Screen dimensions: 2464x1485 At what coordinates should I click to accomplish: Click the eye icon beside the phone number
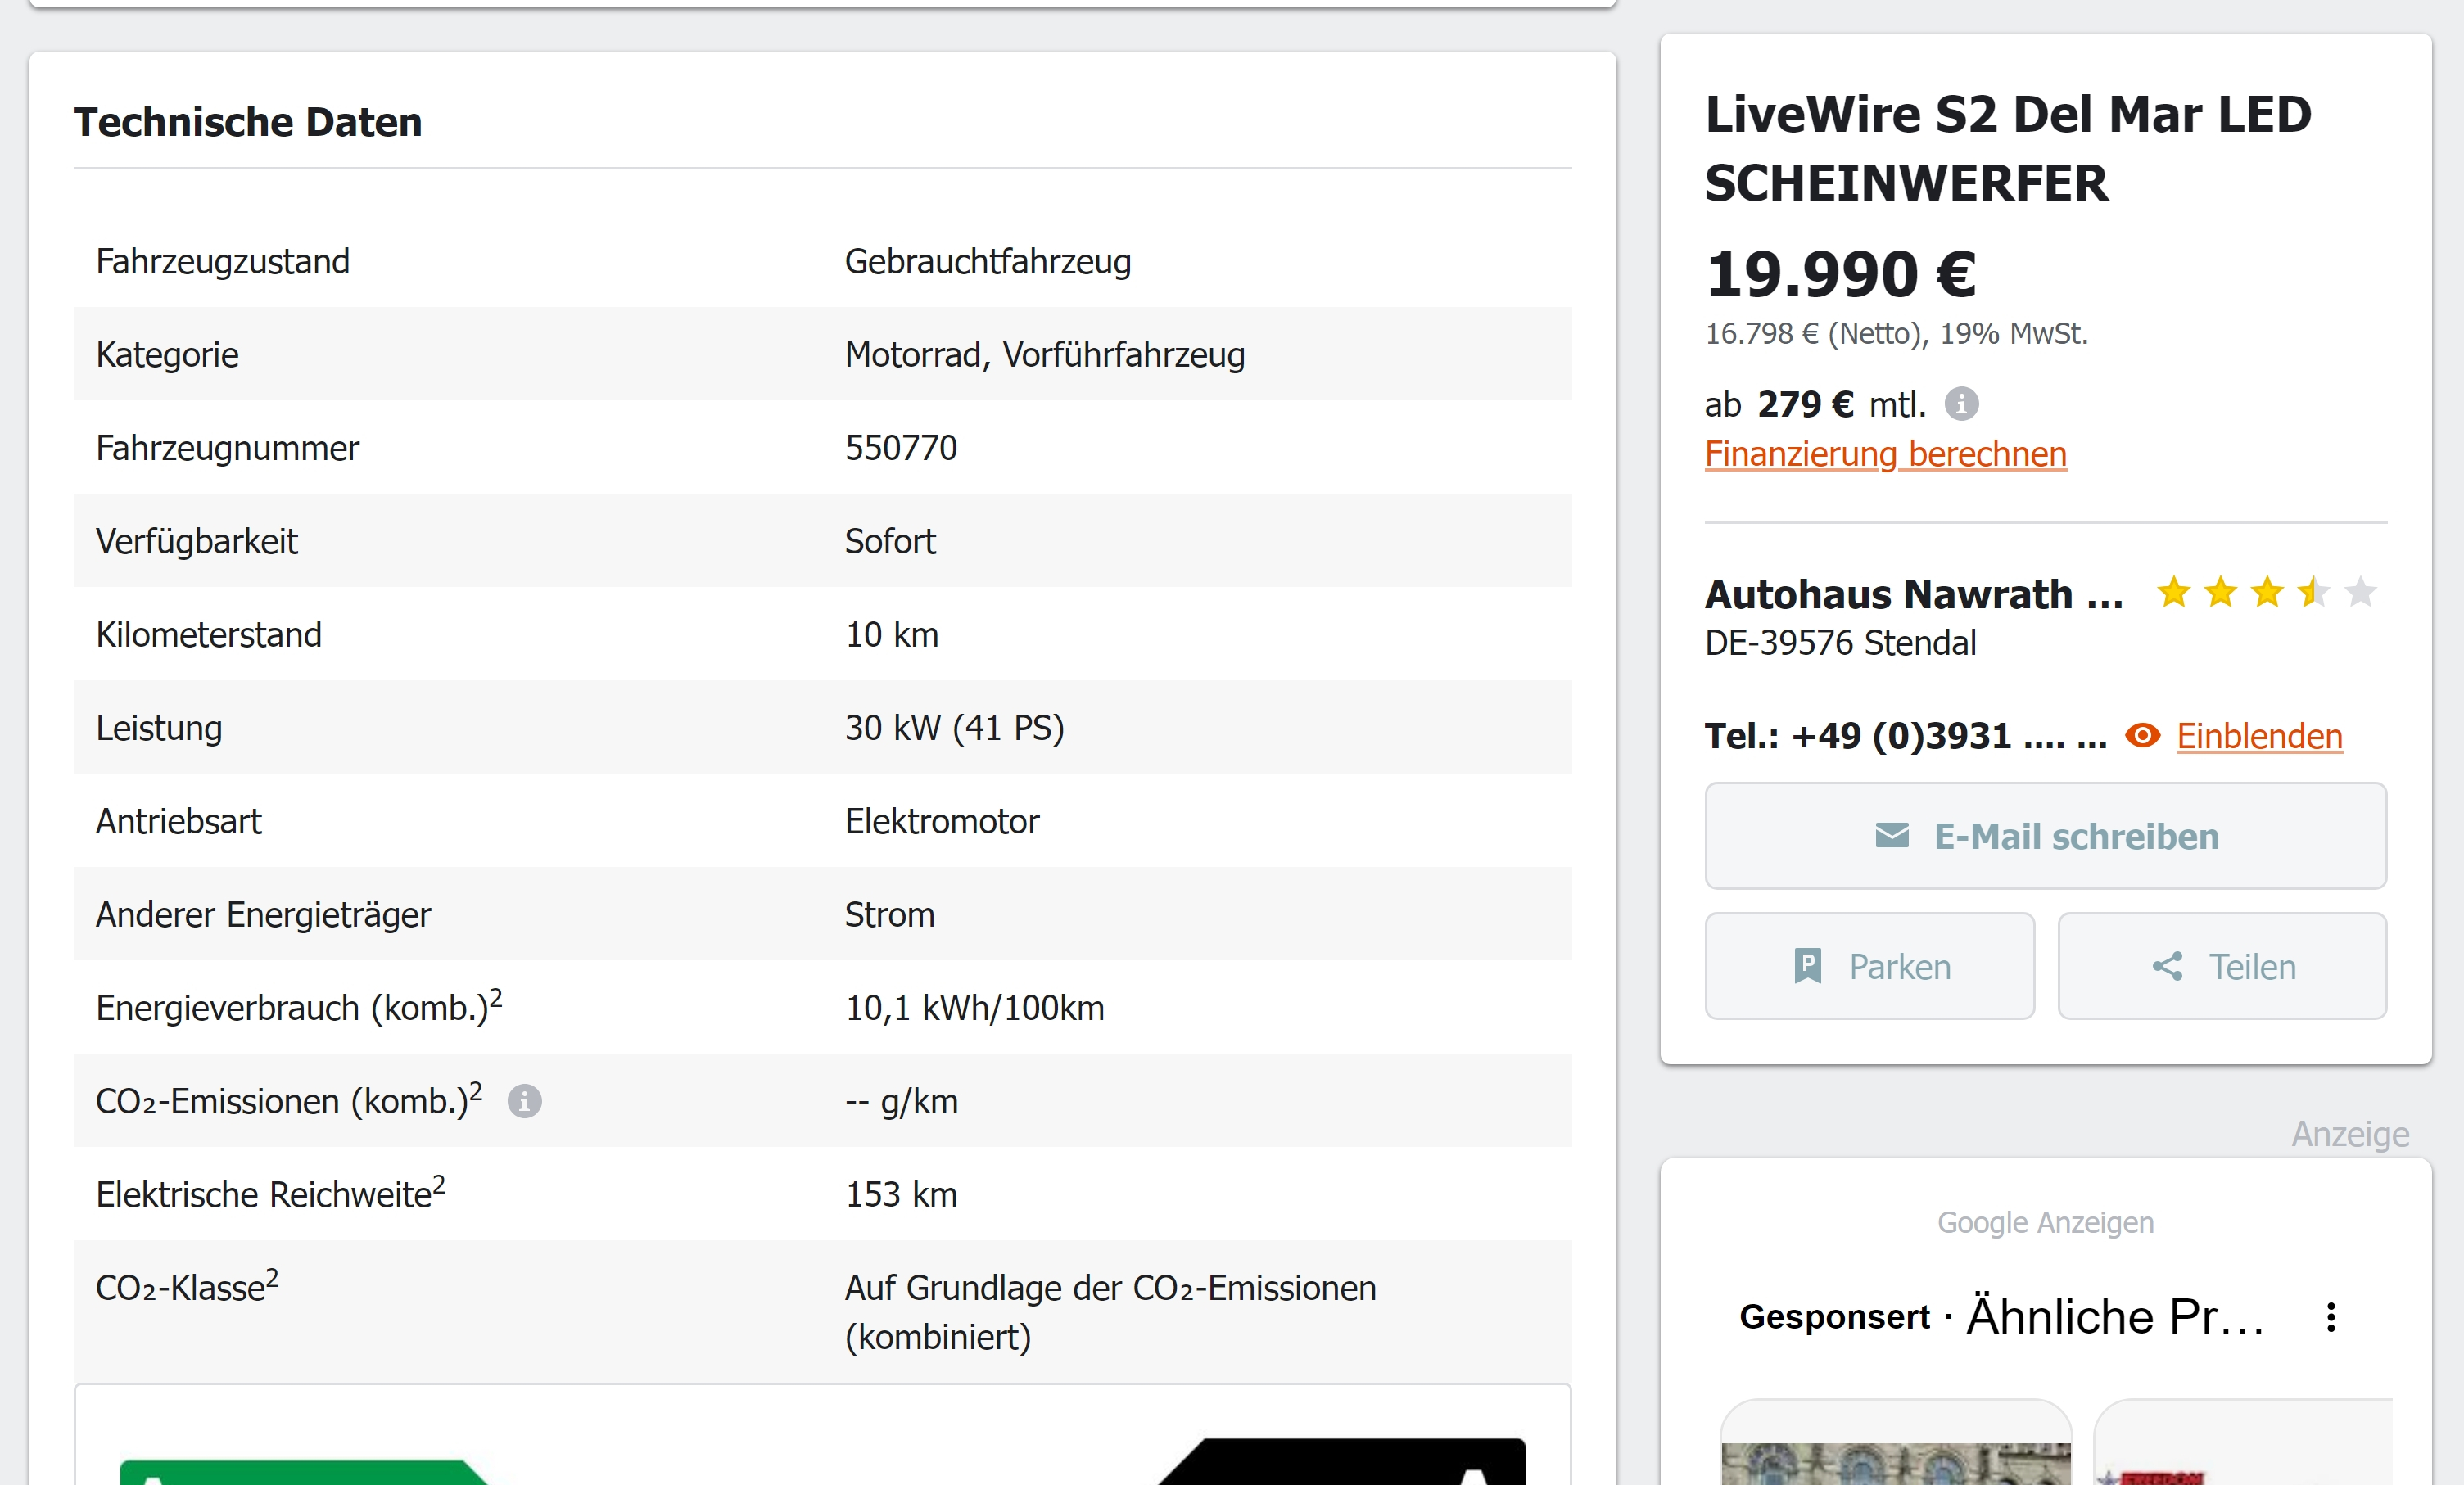(2142, 736)
